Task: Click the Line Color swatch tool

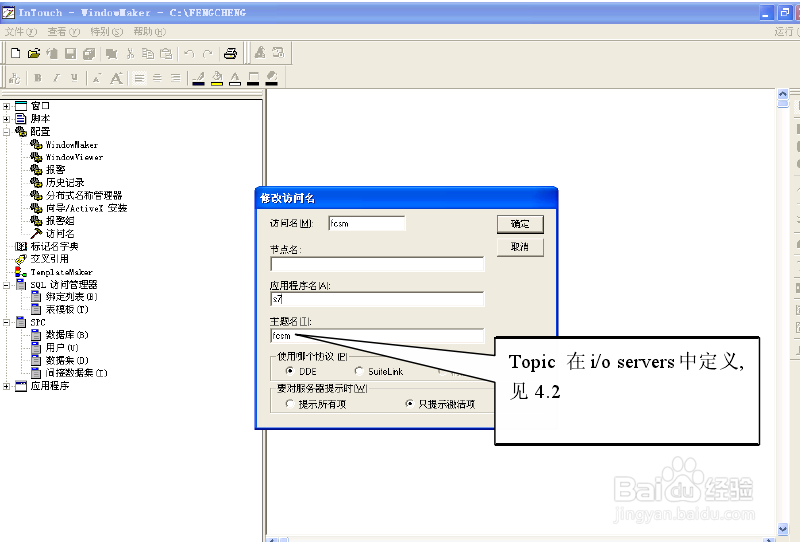Action: tap(198, 78)
